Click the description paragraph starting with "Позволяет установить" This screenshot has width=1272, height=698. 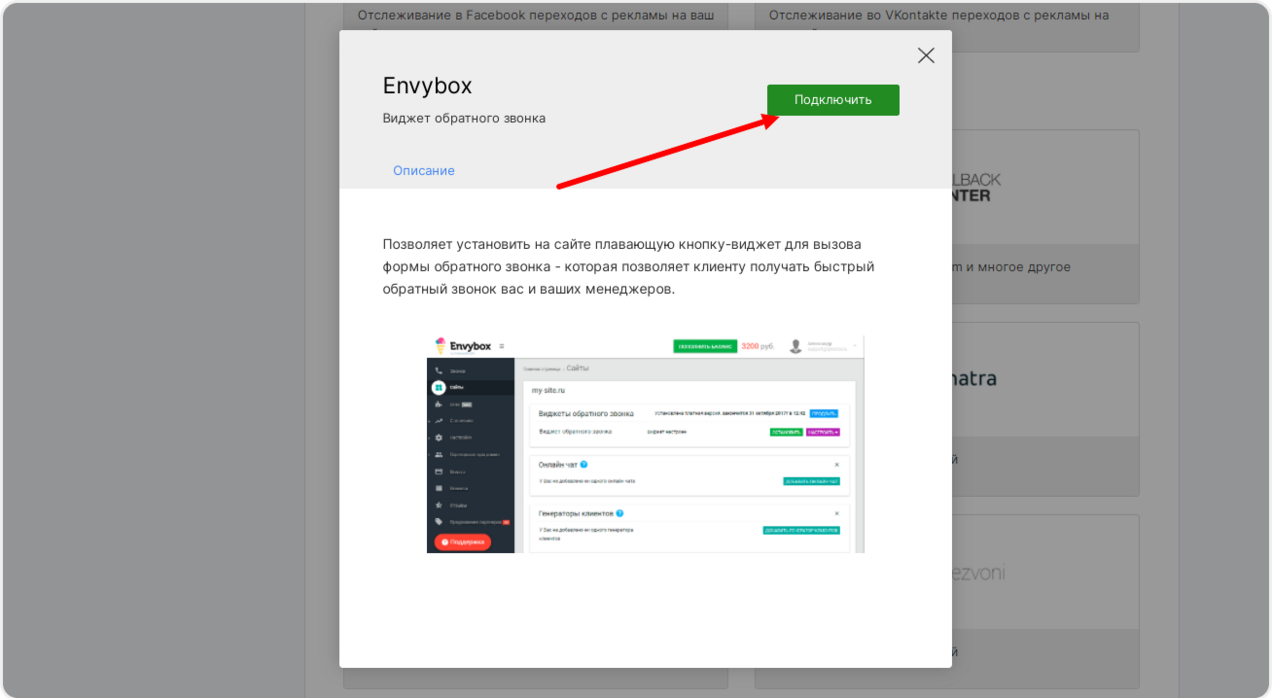629,267
